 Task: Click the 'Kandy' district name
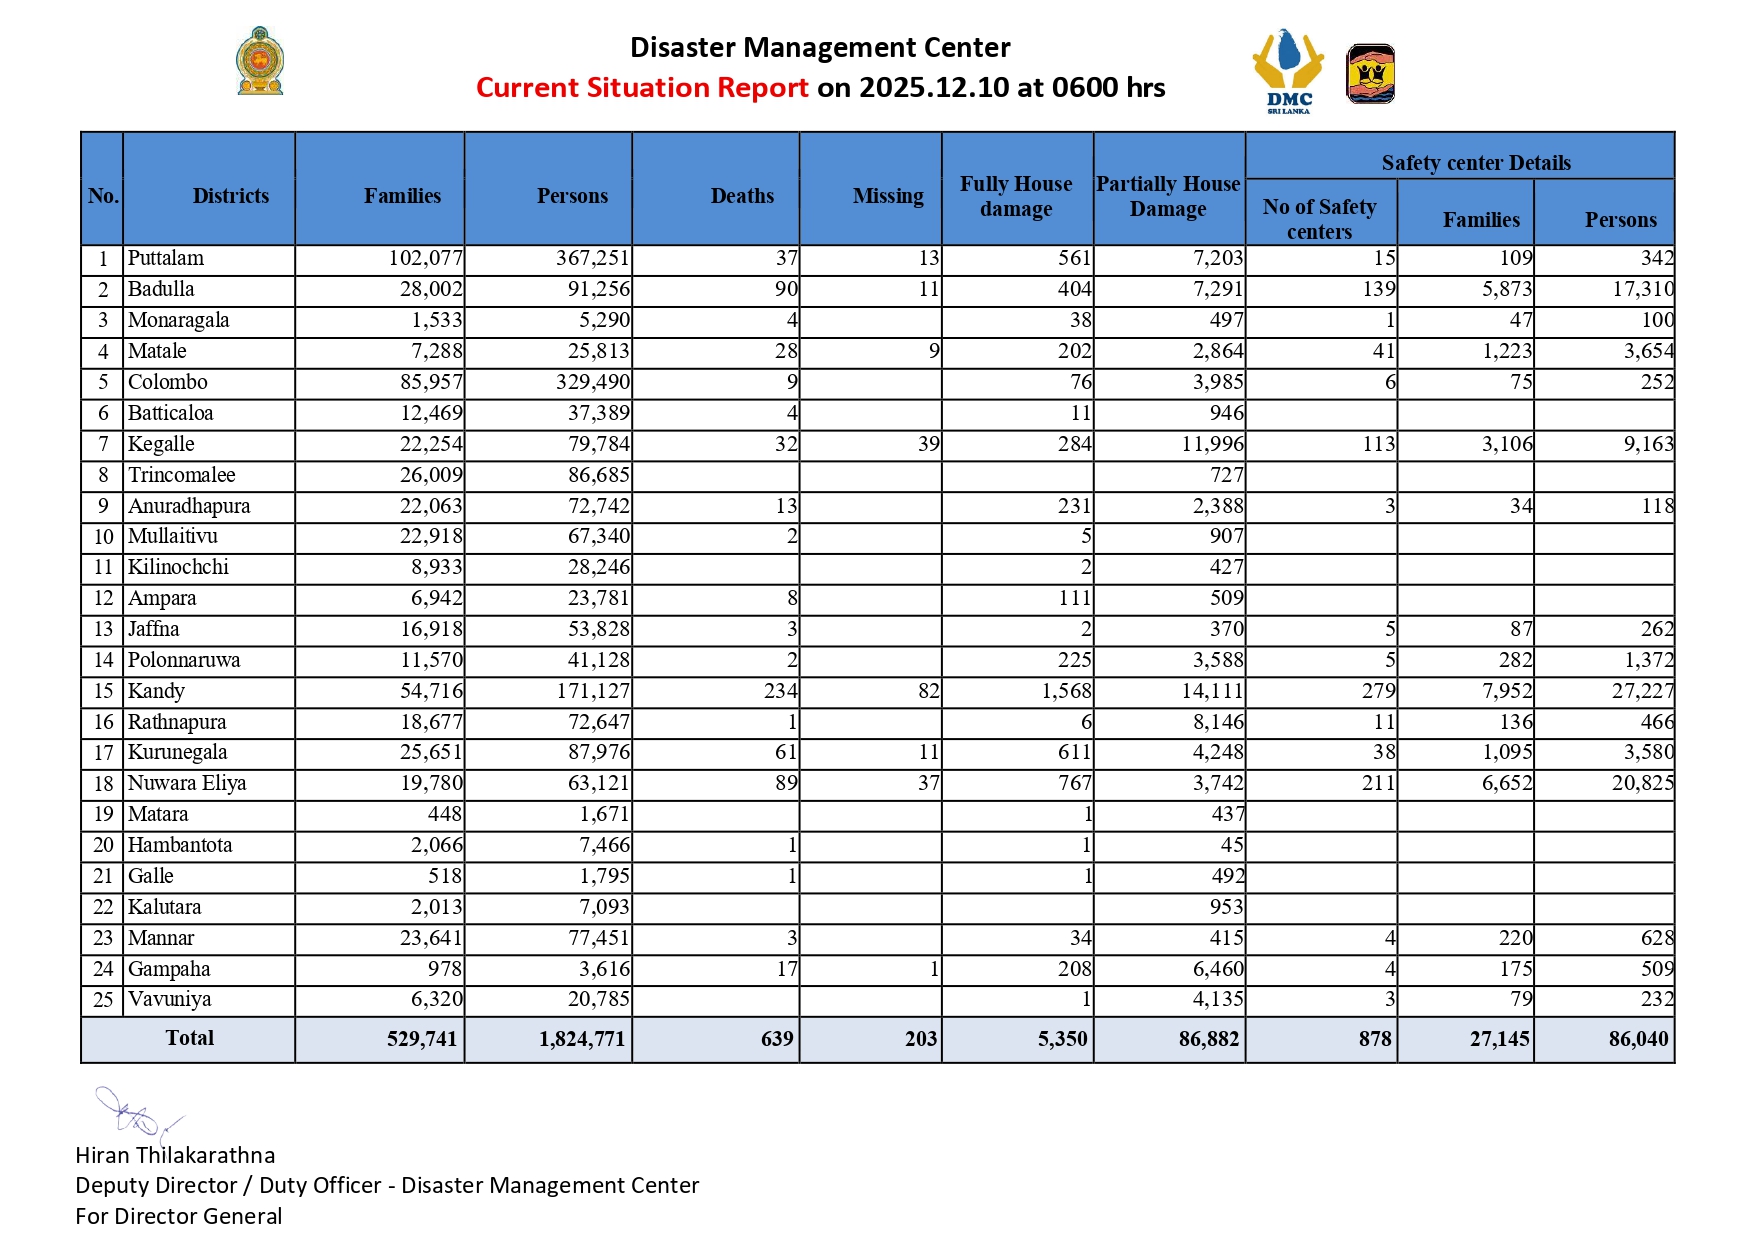pyautogui.click(x=156, y=691)
